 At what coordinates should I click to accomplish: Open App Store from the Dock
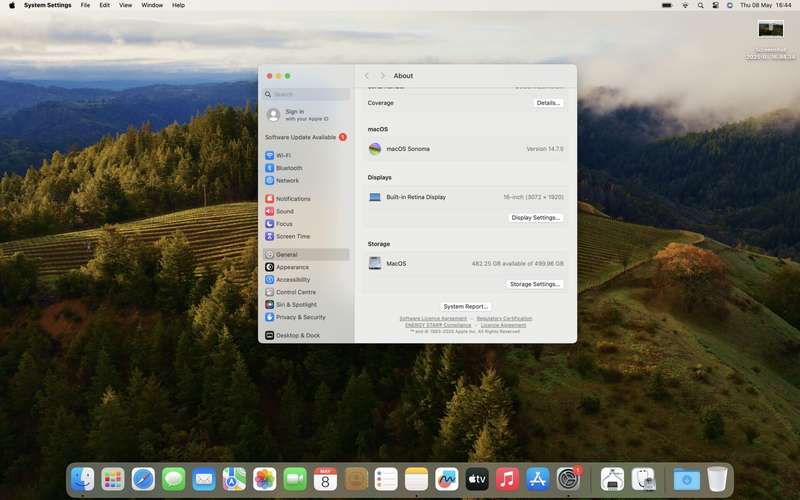(538, 480)
